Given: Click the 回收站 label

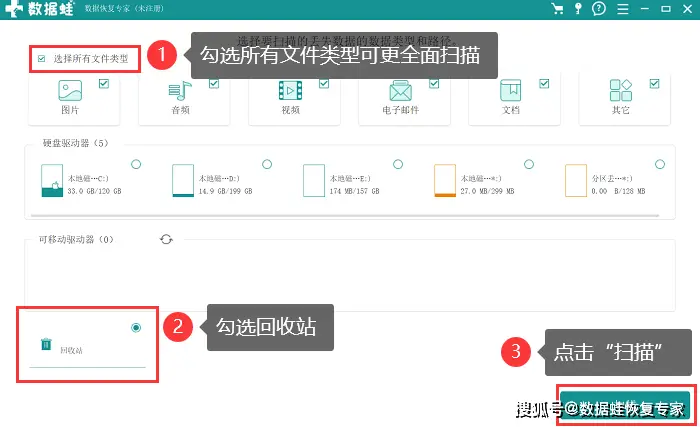Looking at the screenshot, I should [71, 351].
